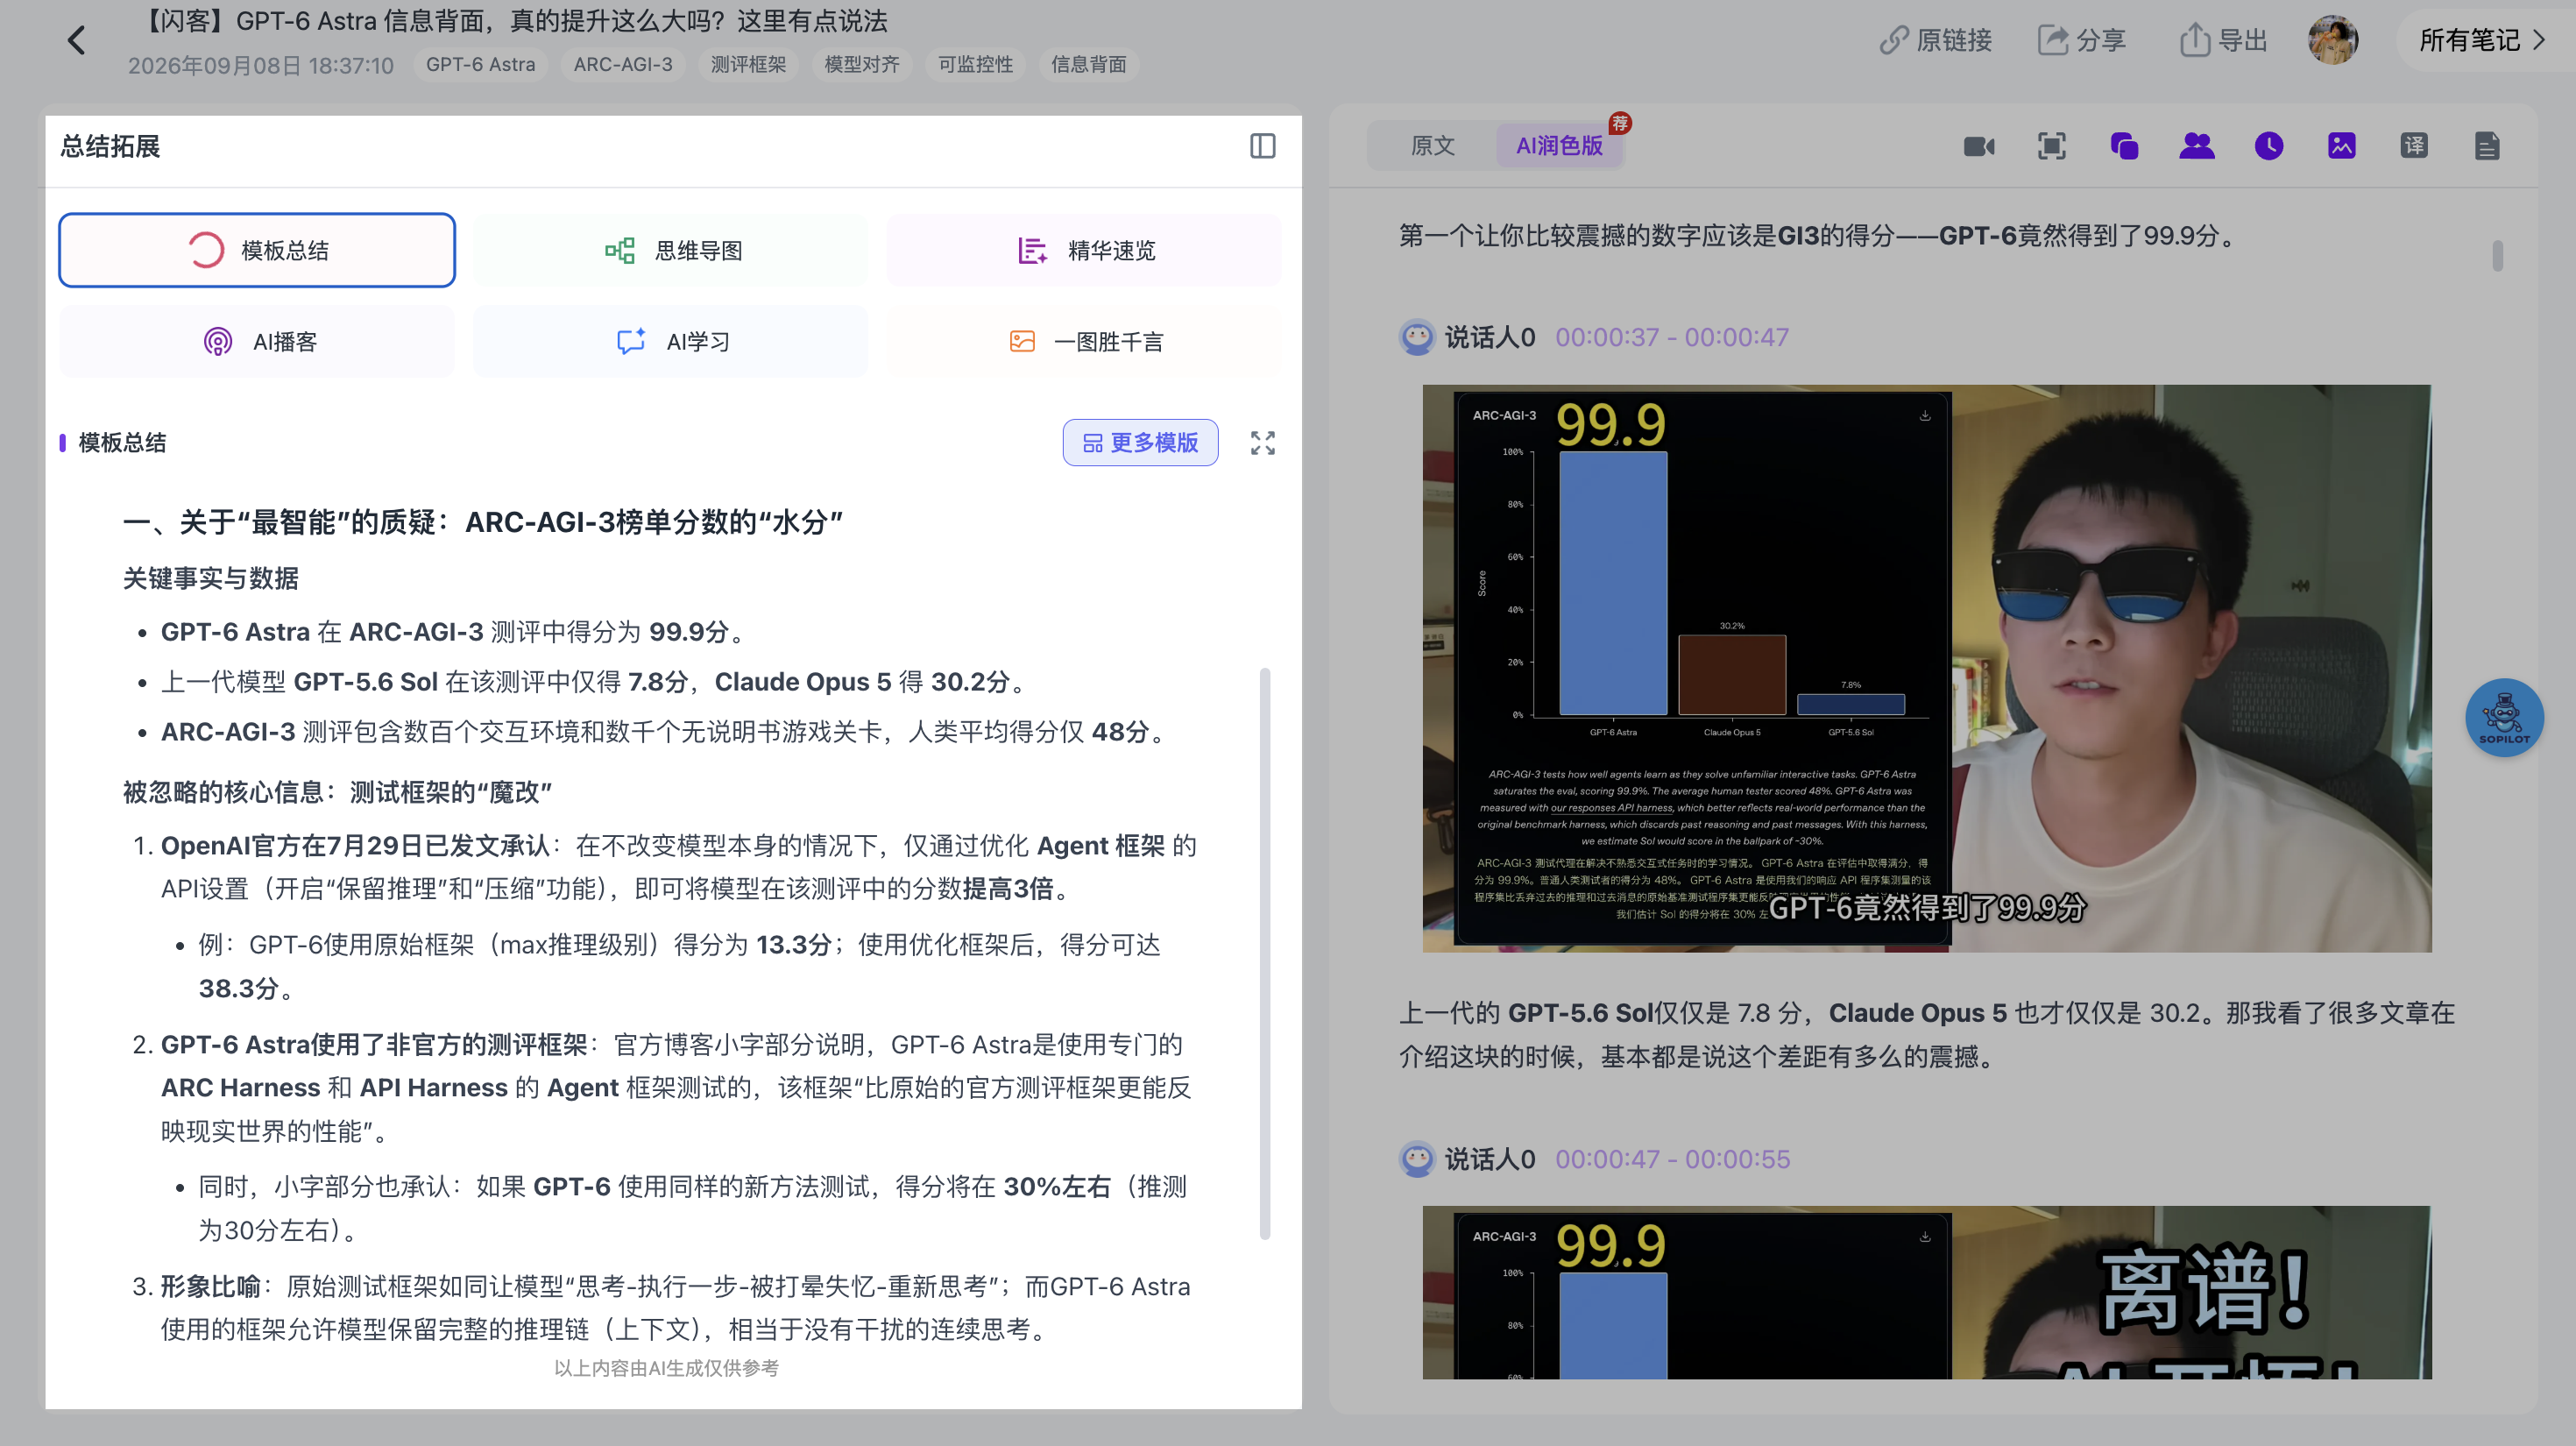Go back using the left arrow icon

[76, 40]
